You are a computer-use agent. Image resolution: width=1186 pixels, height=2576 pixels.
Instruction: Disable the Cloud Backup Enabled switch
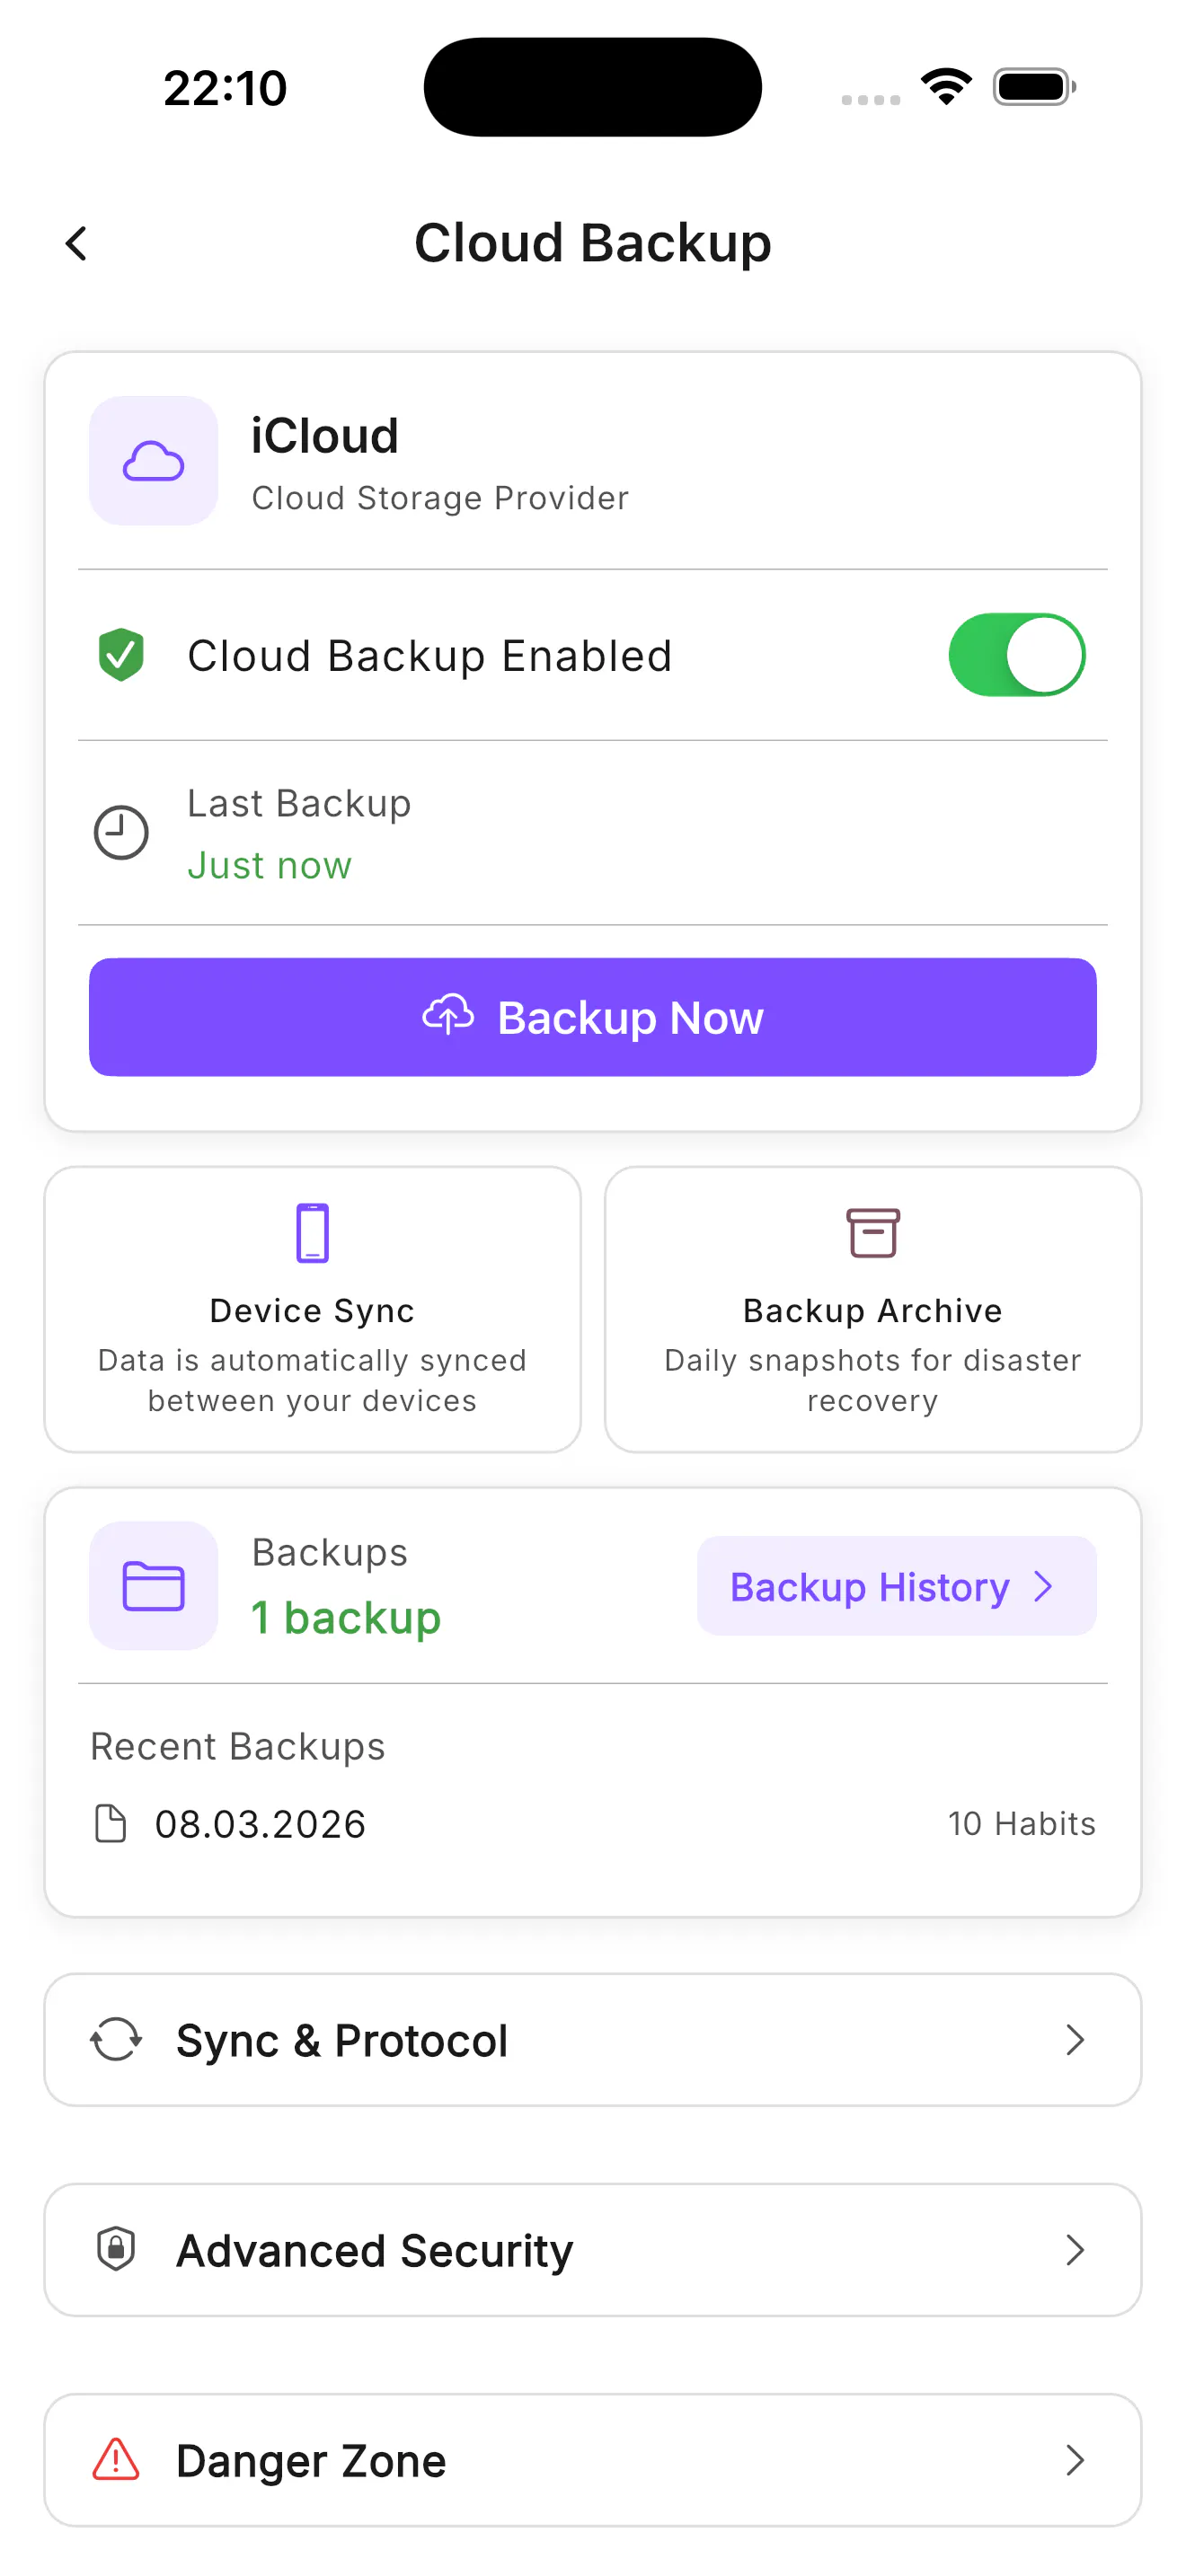coord(1016,655)
